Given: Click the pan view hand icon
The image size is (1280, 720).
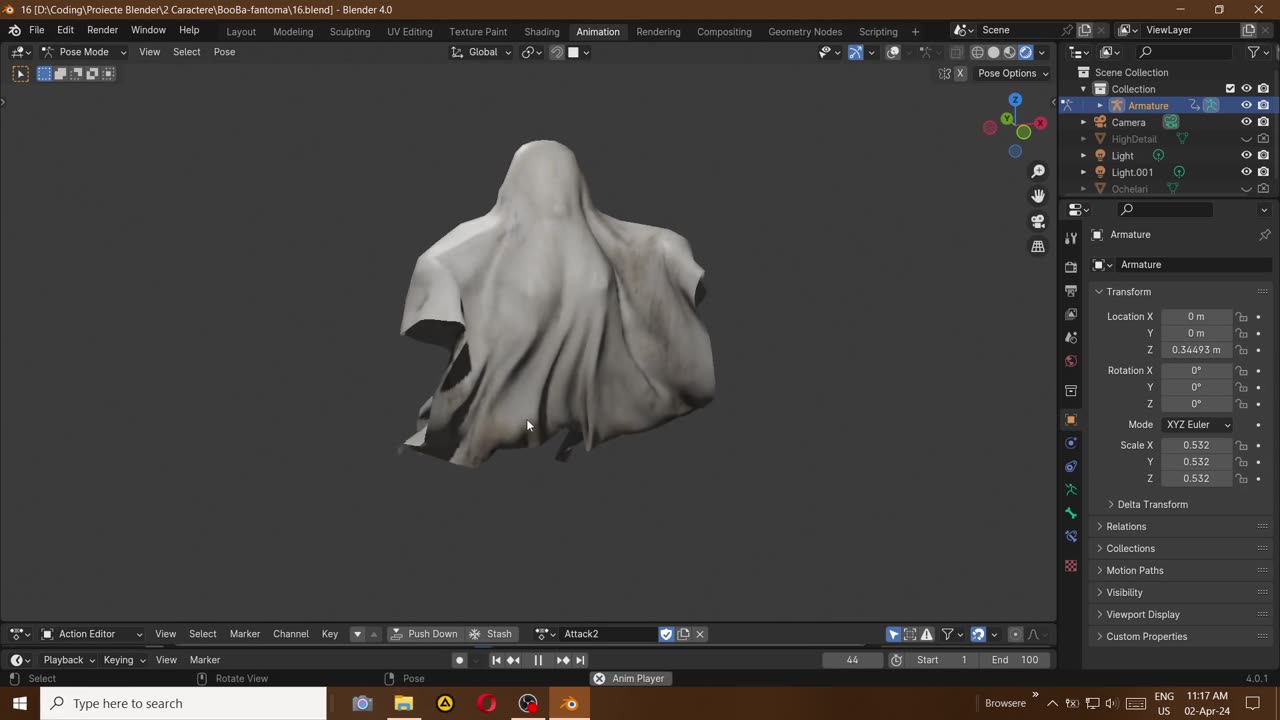Looking at the screenshot, I should pyautogui.click(x=1038, y=196).
